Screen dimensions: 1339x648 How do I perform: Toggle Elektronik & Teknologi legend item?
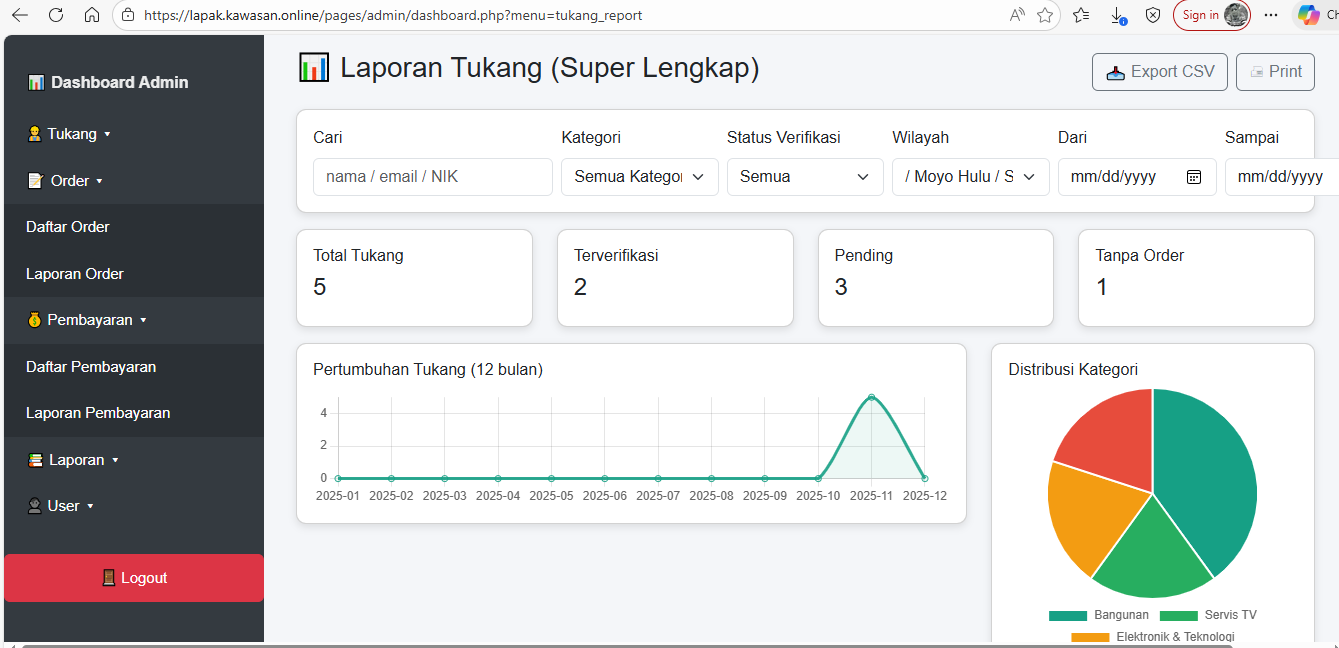(1152, 637)
